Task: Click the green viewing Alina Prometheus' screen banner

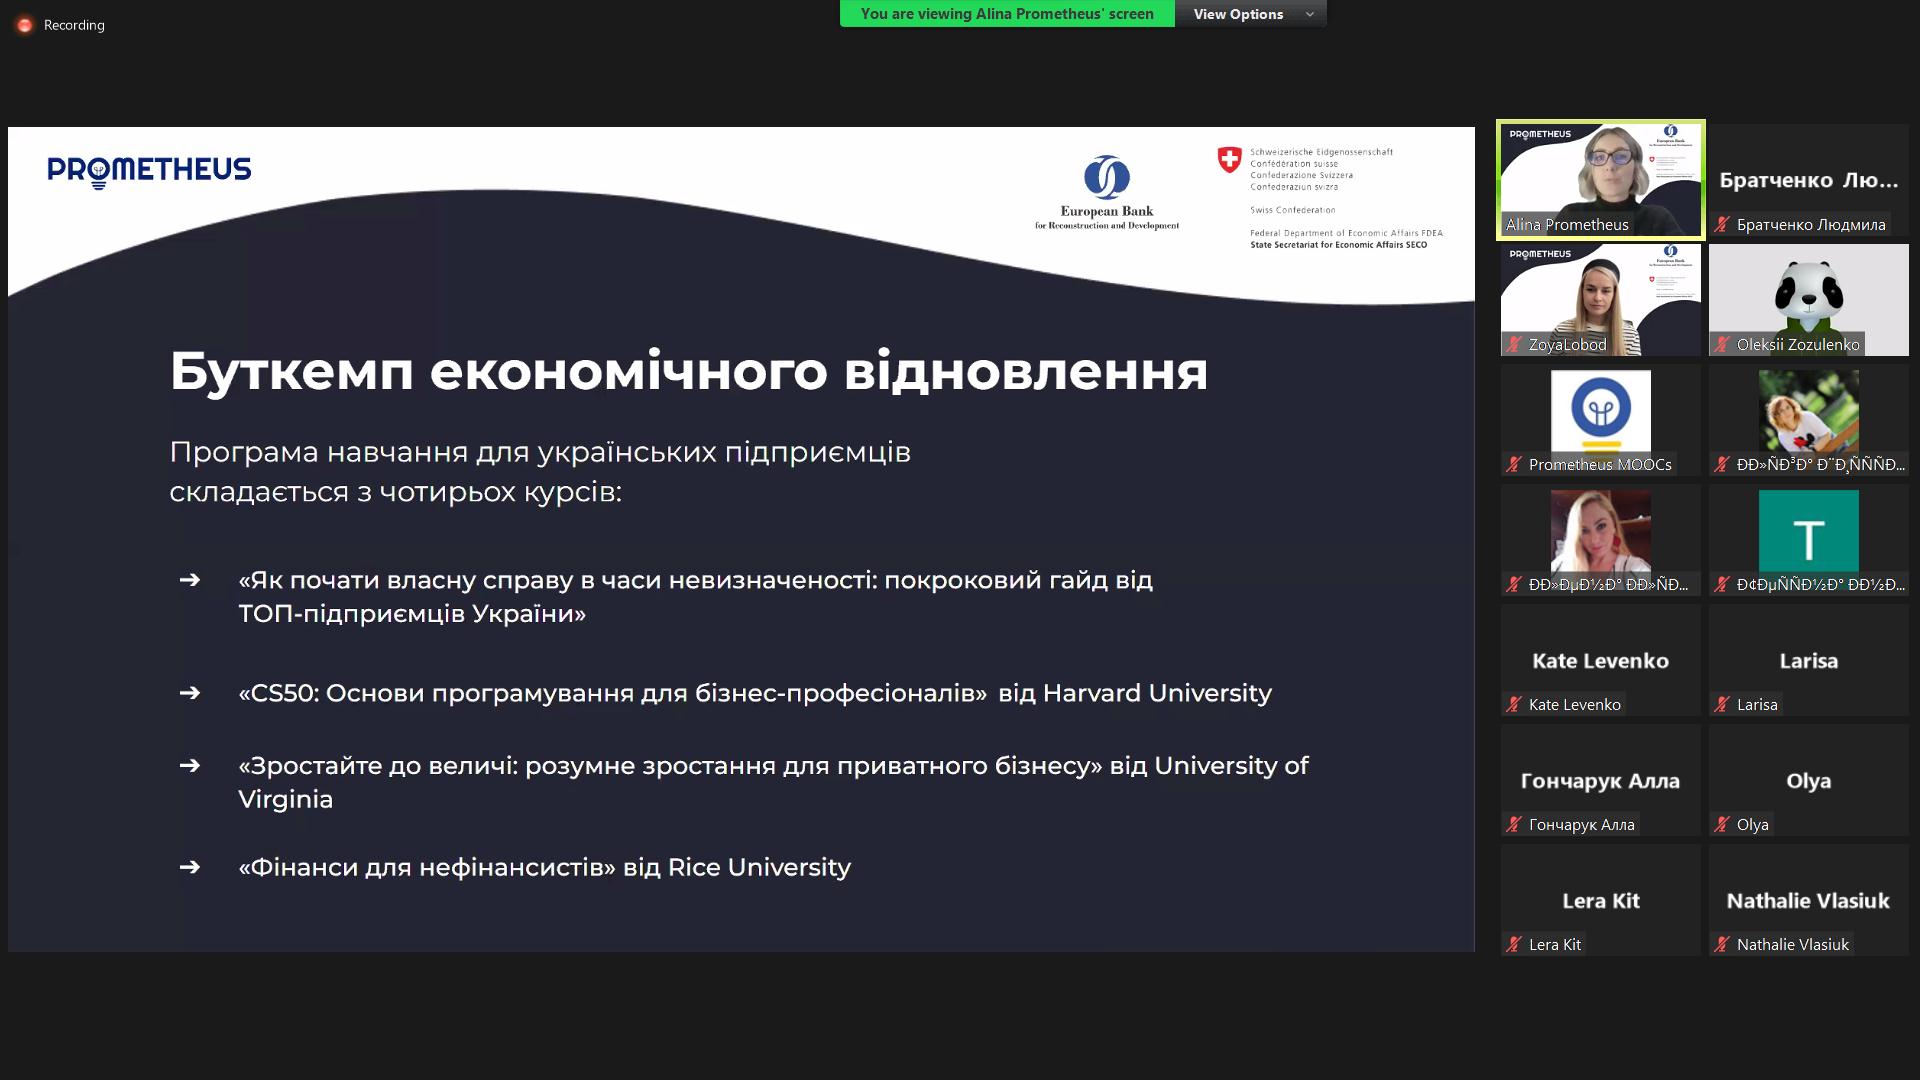Action: [1007, 14]
